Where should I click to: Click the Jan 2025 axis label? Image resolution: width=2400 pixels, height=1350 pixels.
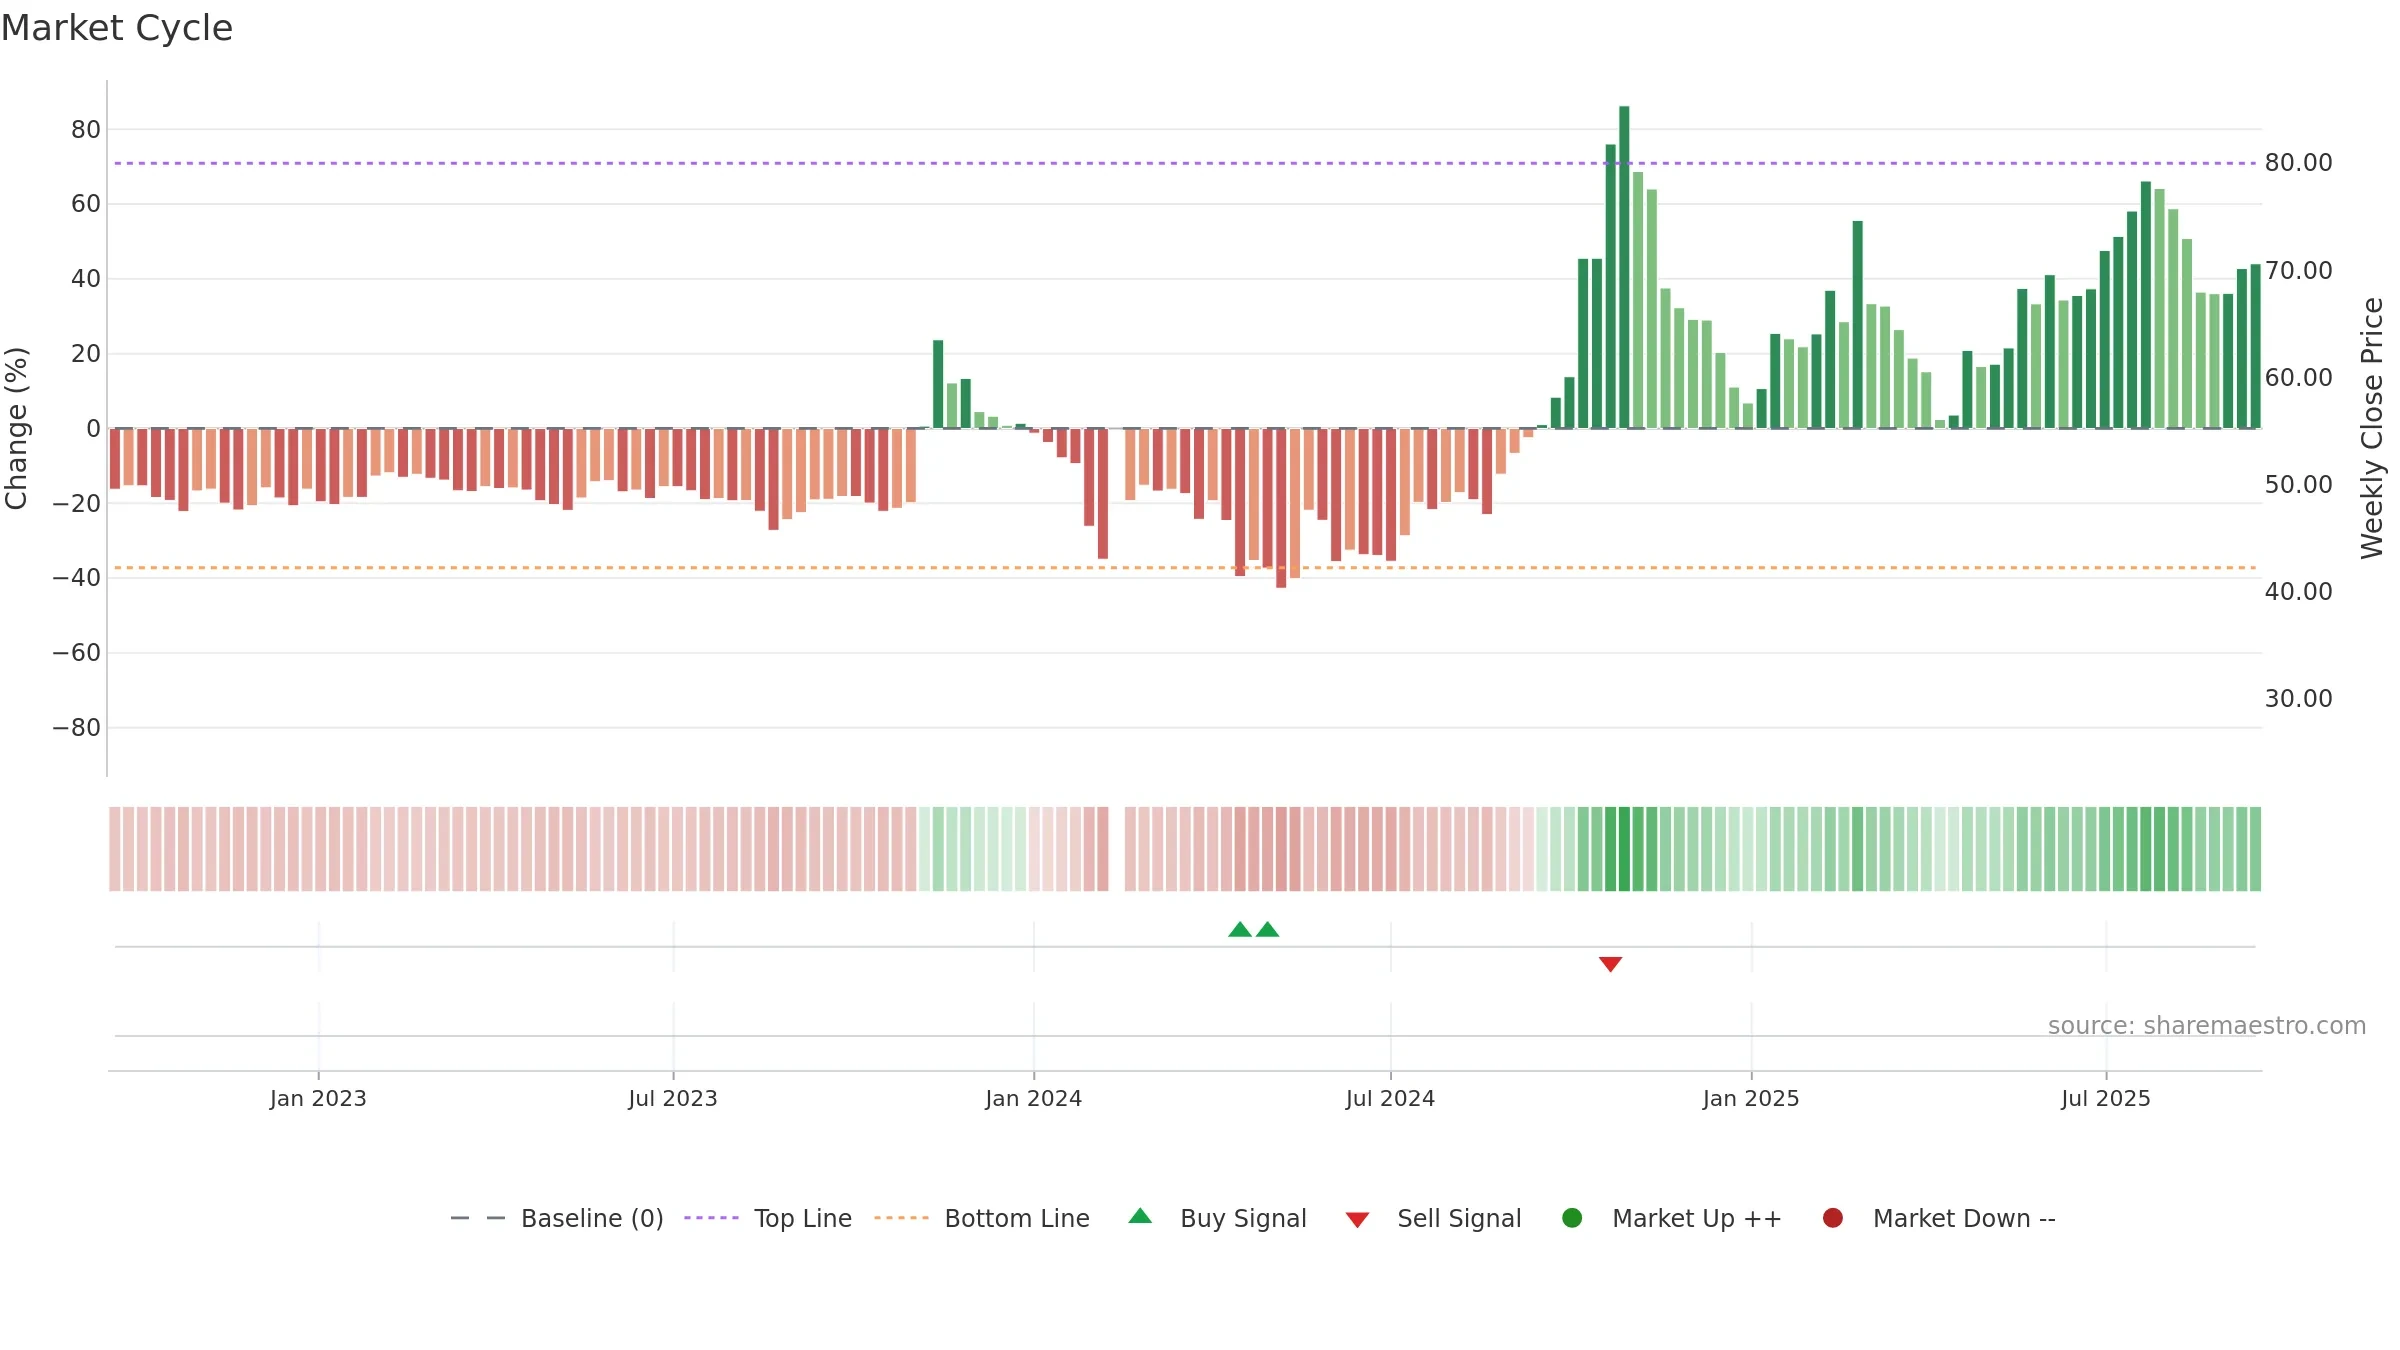(x=1751, y=1099)
